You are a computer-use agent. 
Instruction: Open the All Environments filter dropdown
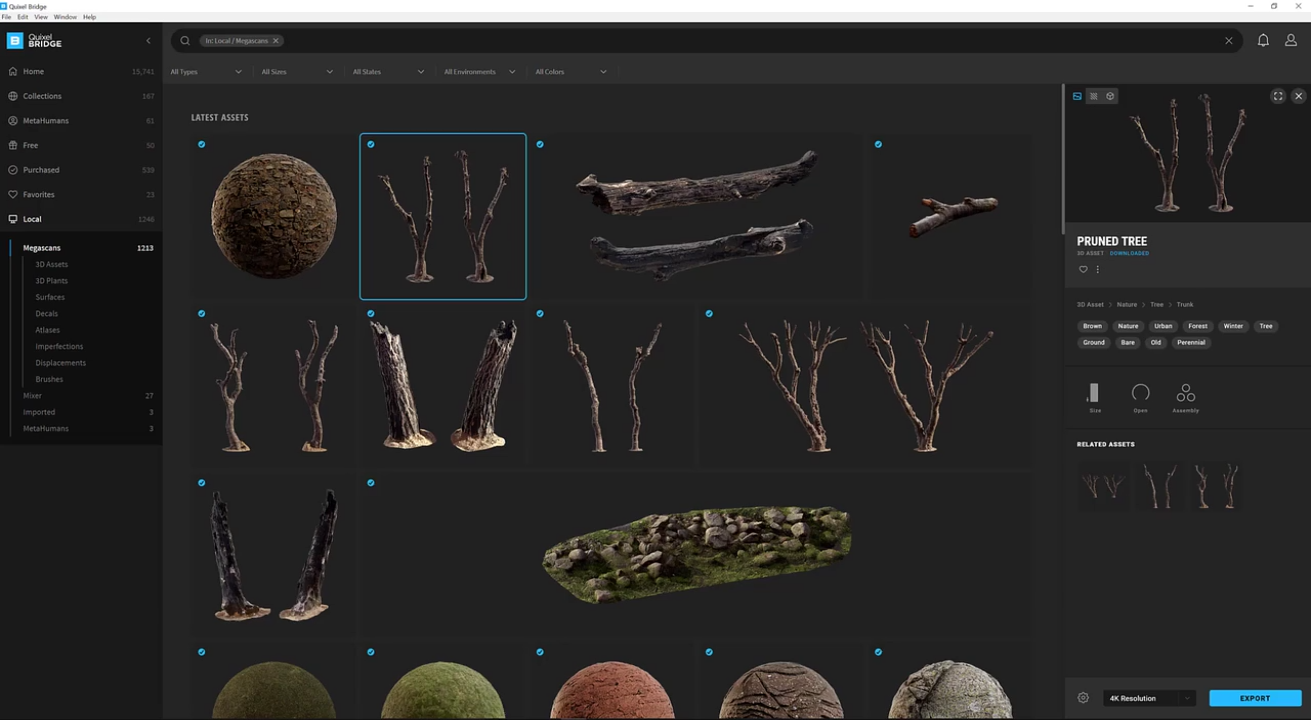pyautogui.click(x=480, y=72)
